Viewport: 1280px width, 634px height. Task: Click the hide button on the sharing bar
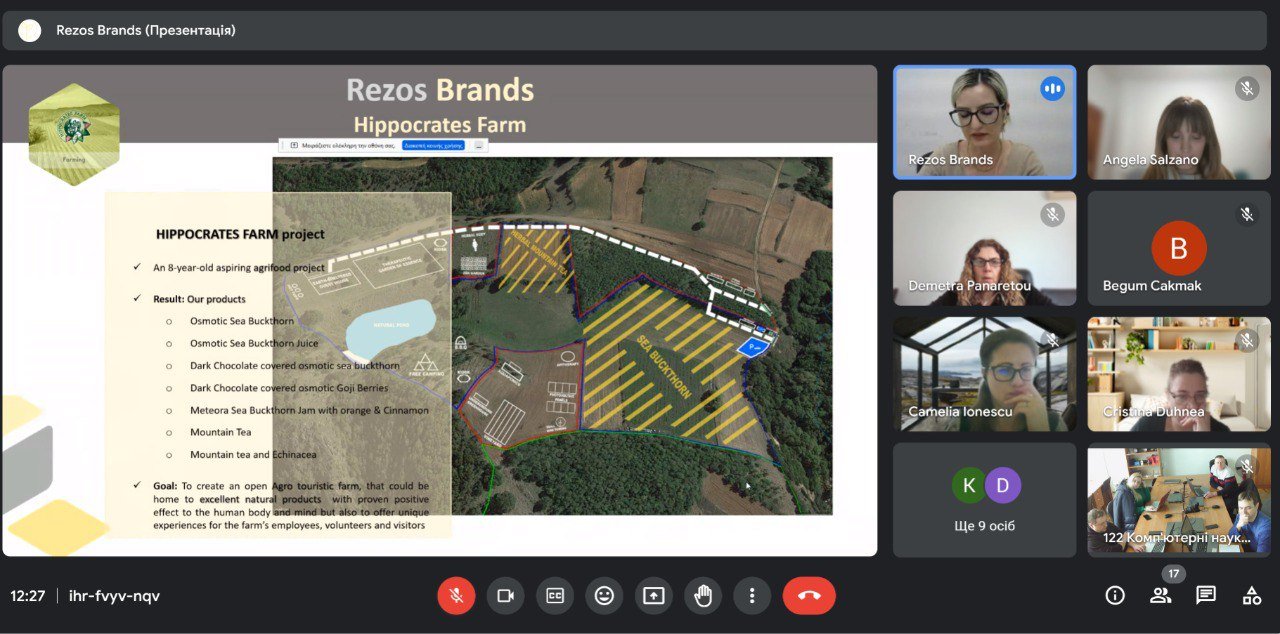[479, 145]
